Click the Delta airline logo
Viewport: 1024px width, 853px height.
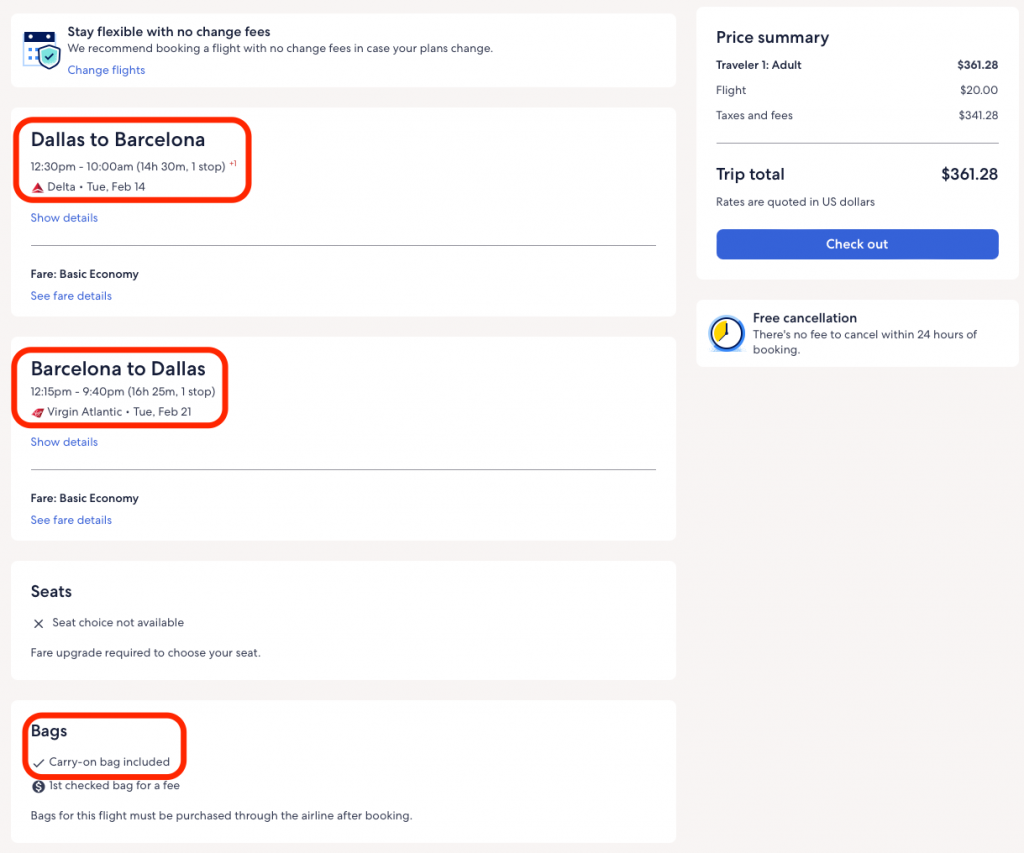coord(38,187)
